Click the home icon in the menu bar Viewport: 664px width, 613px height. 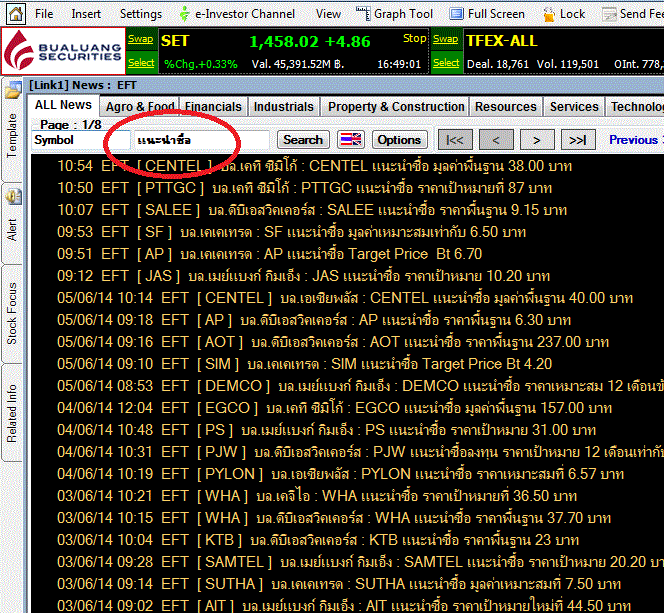[16, 14]
